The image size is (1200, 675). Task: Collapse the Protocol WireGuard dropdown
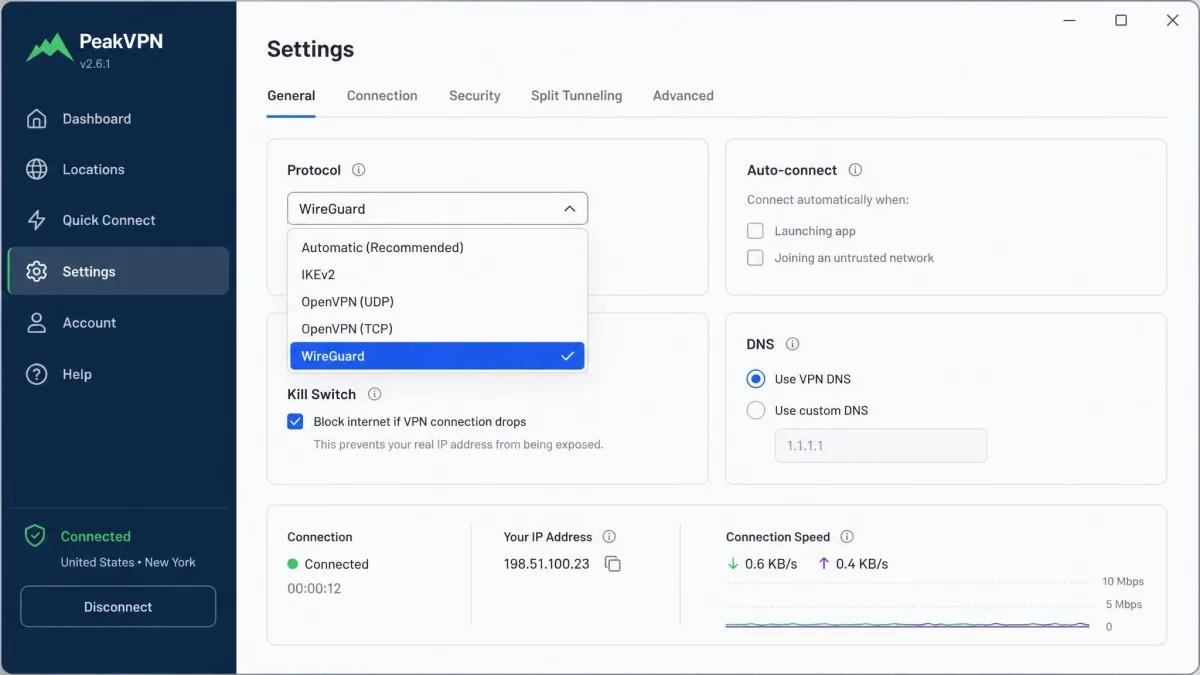click(x=437, y=209)
